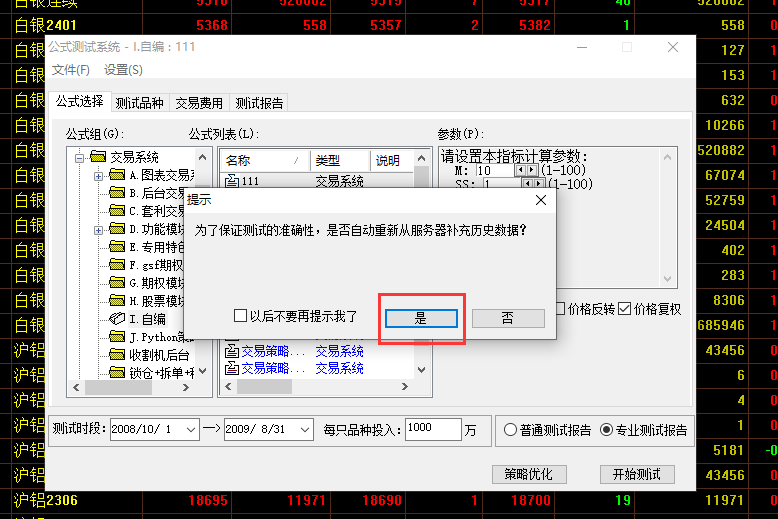
Task: Click the 说明 column header
Action: point(391,160)
